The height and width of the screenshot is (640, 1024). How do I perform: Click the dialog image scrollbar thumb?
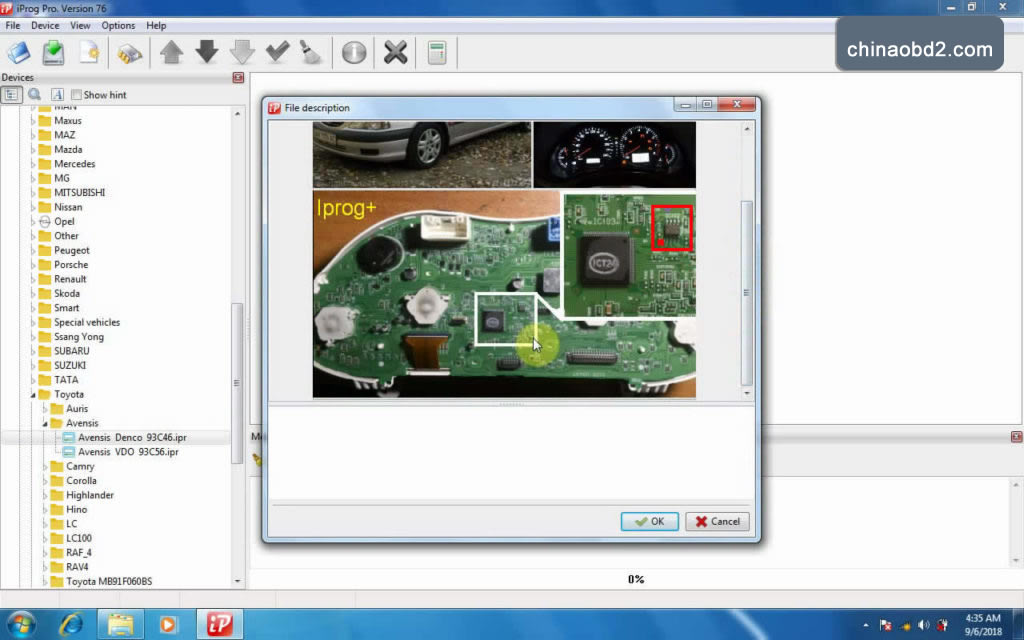point(747,293)
